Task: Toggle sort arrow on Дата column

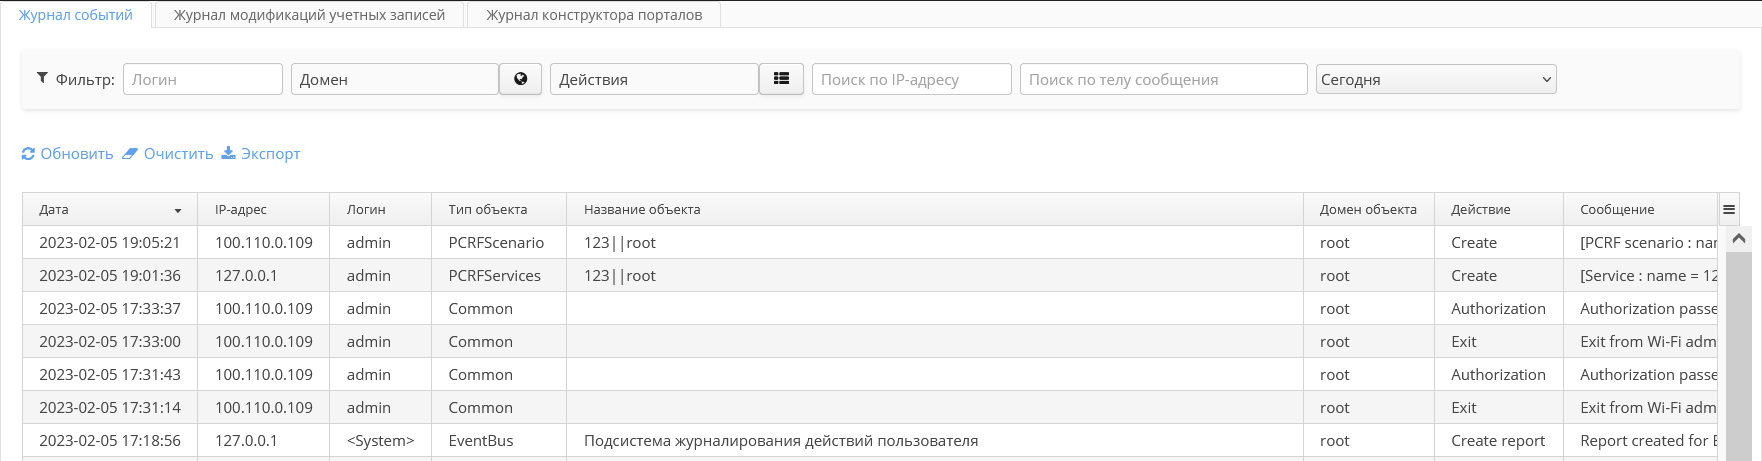Action: click(178, 211)
